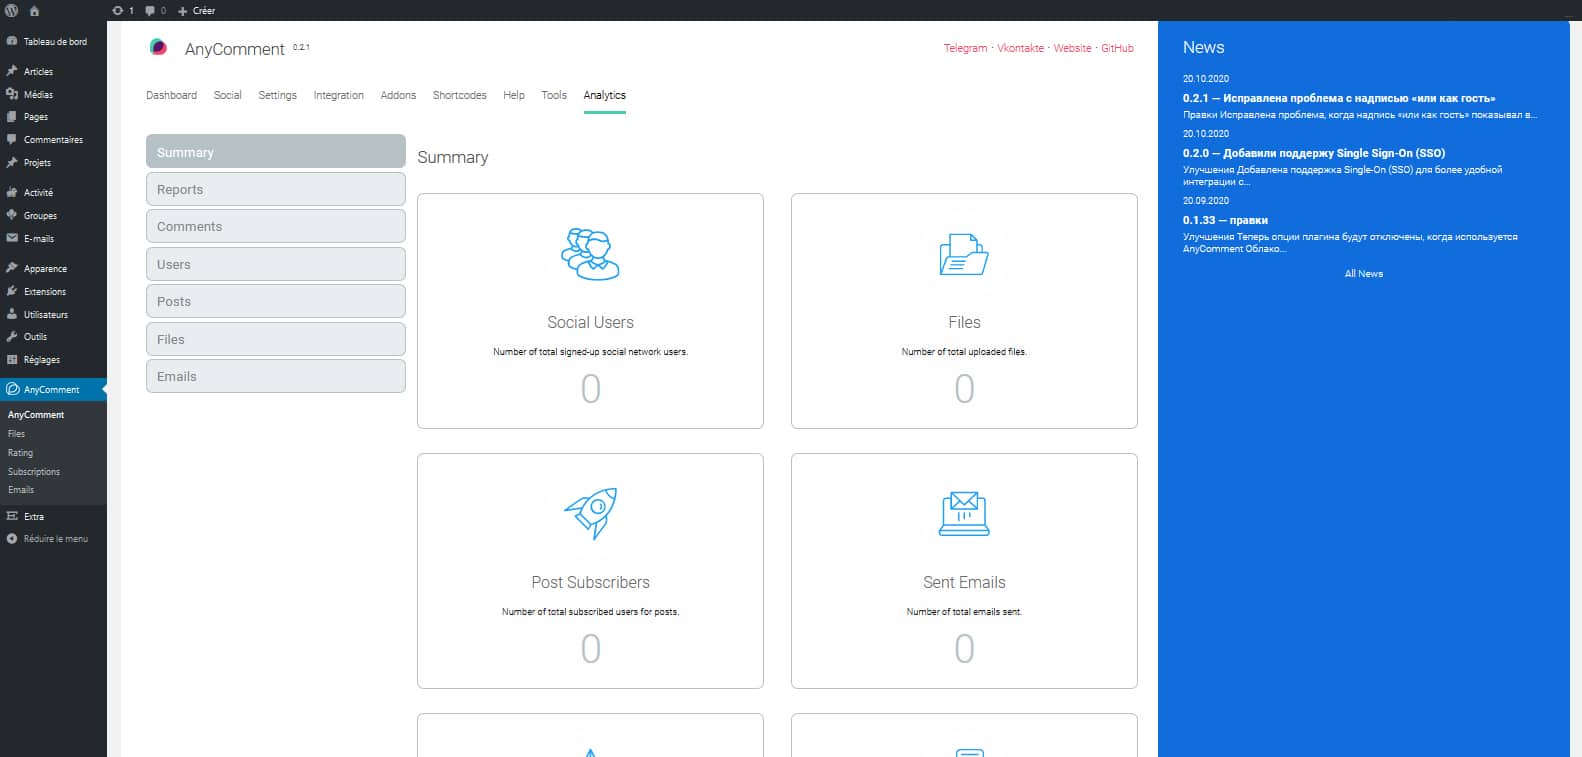View All News link
Screen dimensions: 1582x757
click(x=1363, y=273)
